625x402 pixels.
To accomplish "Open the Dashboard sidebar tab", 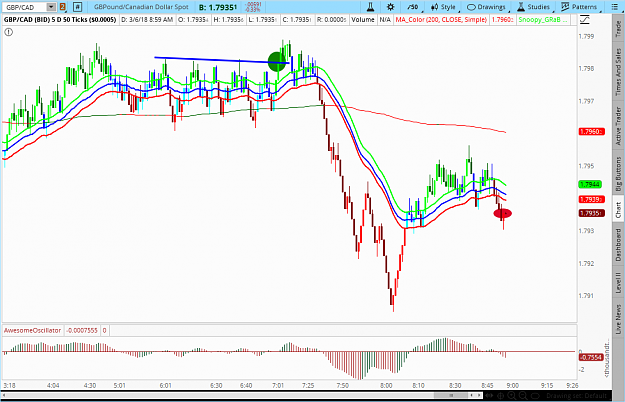I will (618, 244).
